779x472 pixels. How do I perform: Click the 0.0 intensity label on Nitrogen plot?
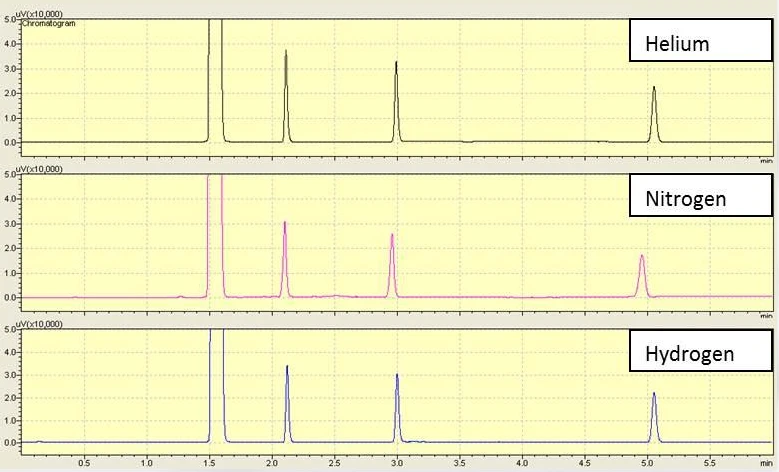[10, 298]
